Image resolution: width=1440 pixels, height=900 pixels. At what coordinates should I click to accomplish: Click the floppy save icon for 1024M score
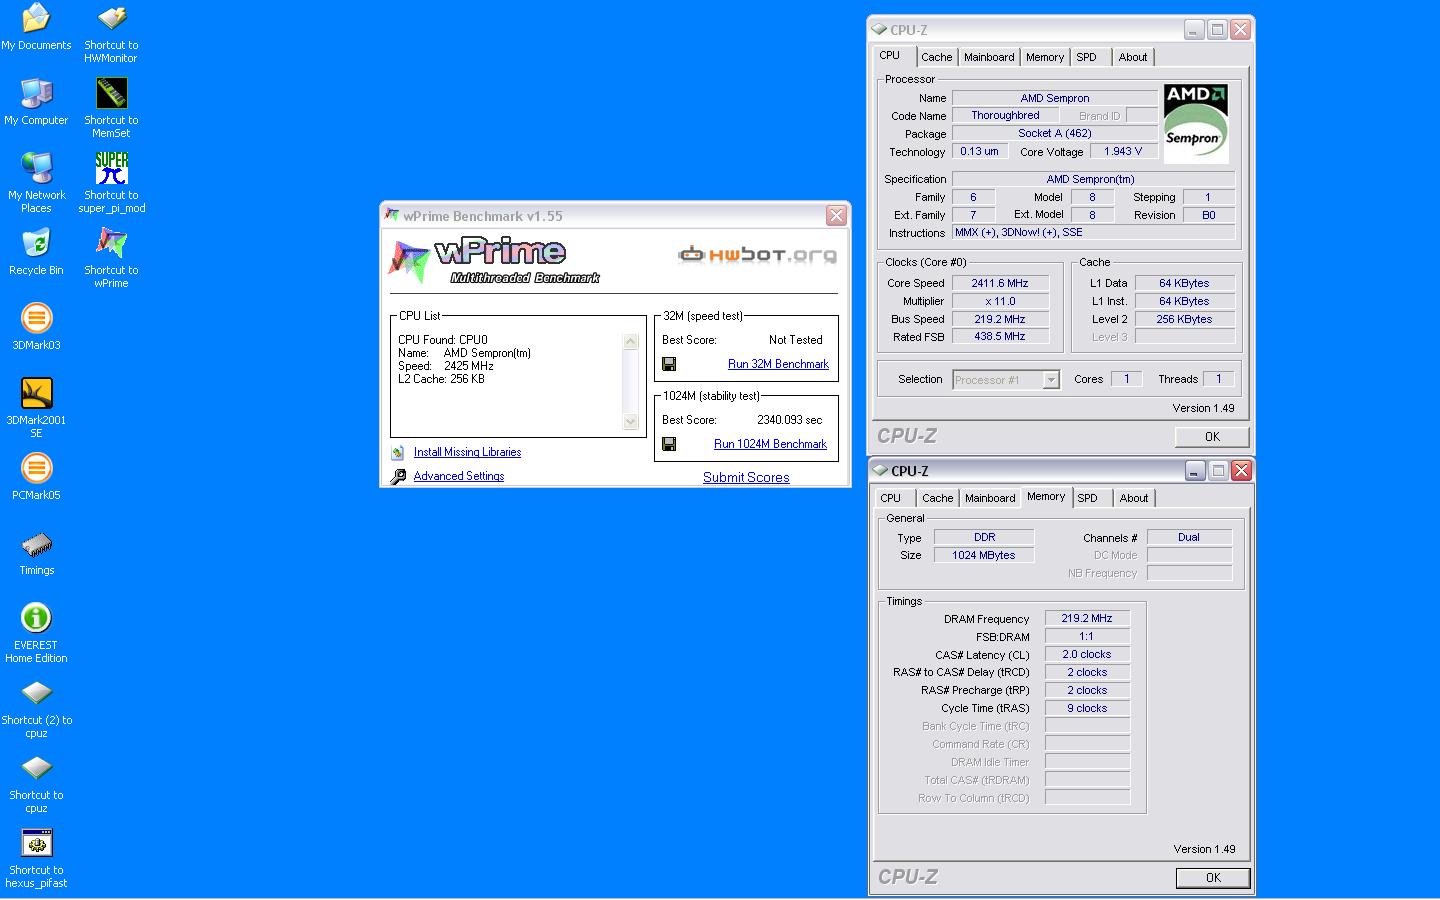(x=669, y=444)
